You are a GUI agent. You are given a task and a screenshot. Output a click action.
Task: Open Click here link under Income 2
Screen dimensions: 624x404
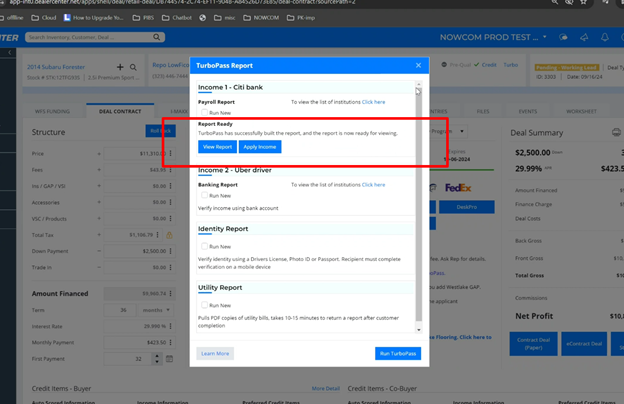[373, 185]
